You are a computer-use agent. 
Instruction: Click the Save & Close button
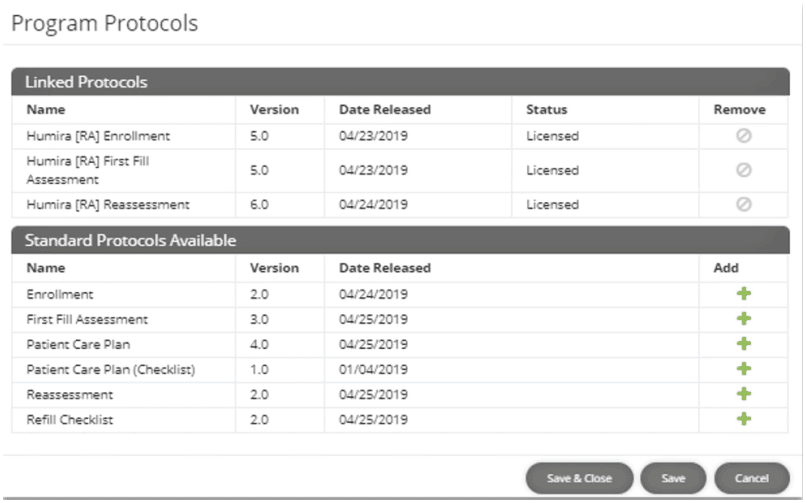[x=579, y=478]
